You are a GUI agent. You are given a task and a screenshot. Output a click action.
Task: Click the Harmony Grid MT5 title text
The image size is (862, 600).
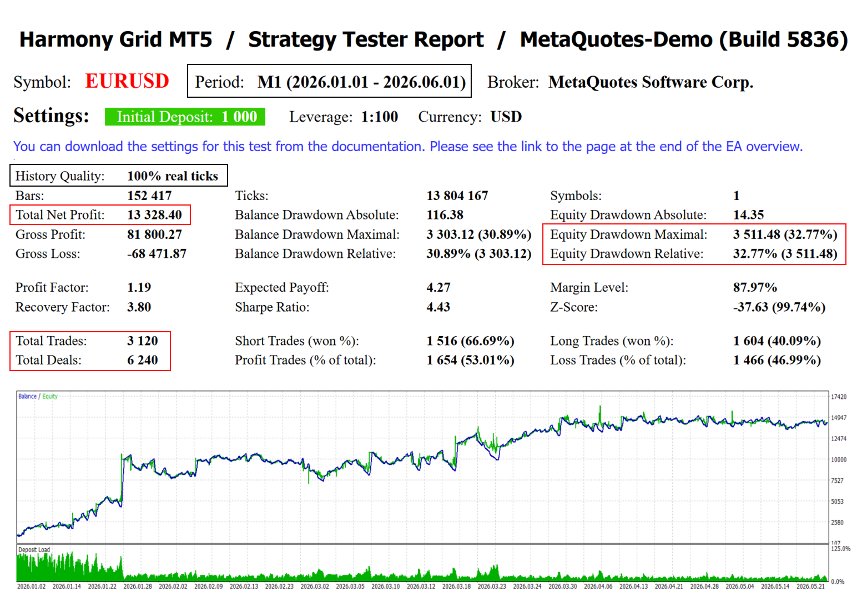tap(115, 40)
